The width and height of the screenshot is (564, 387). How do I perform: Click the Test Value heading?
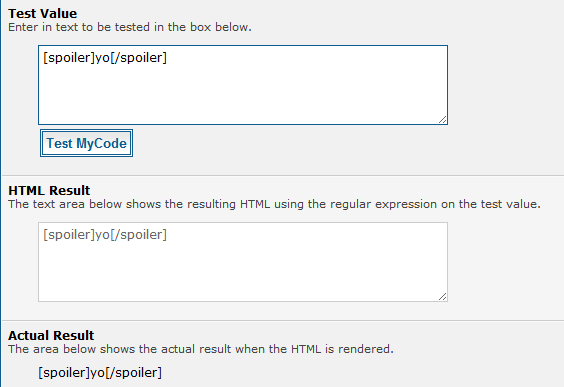point(42,14)
